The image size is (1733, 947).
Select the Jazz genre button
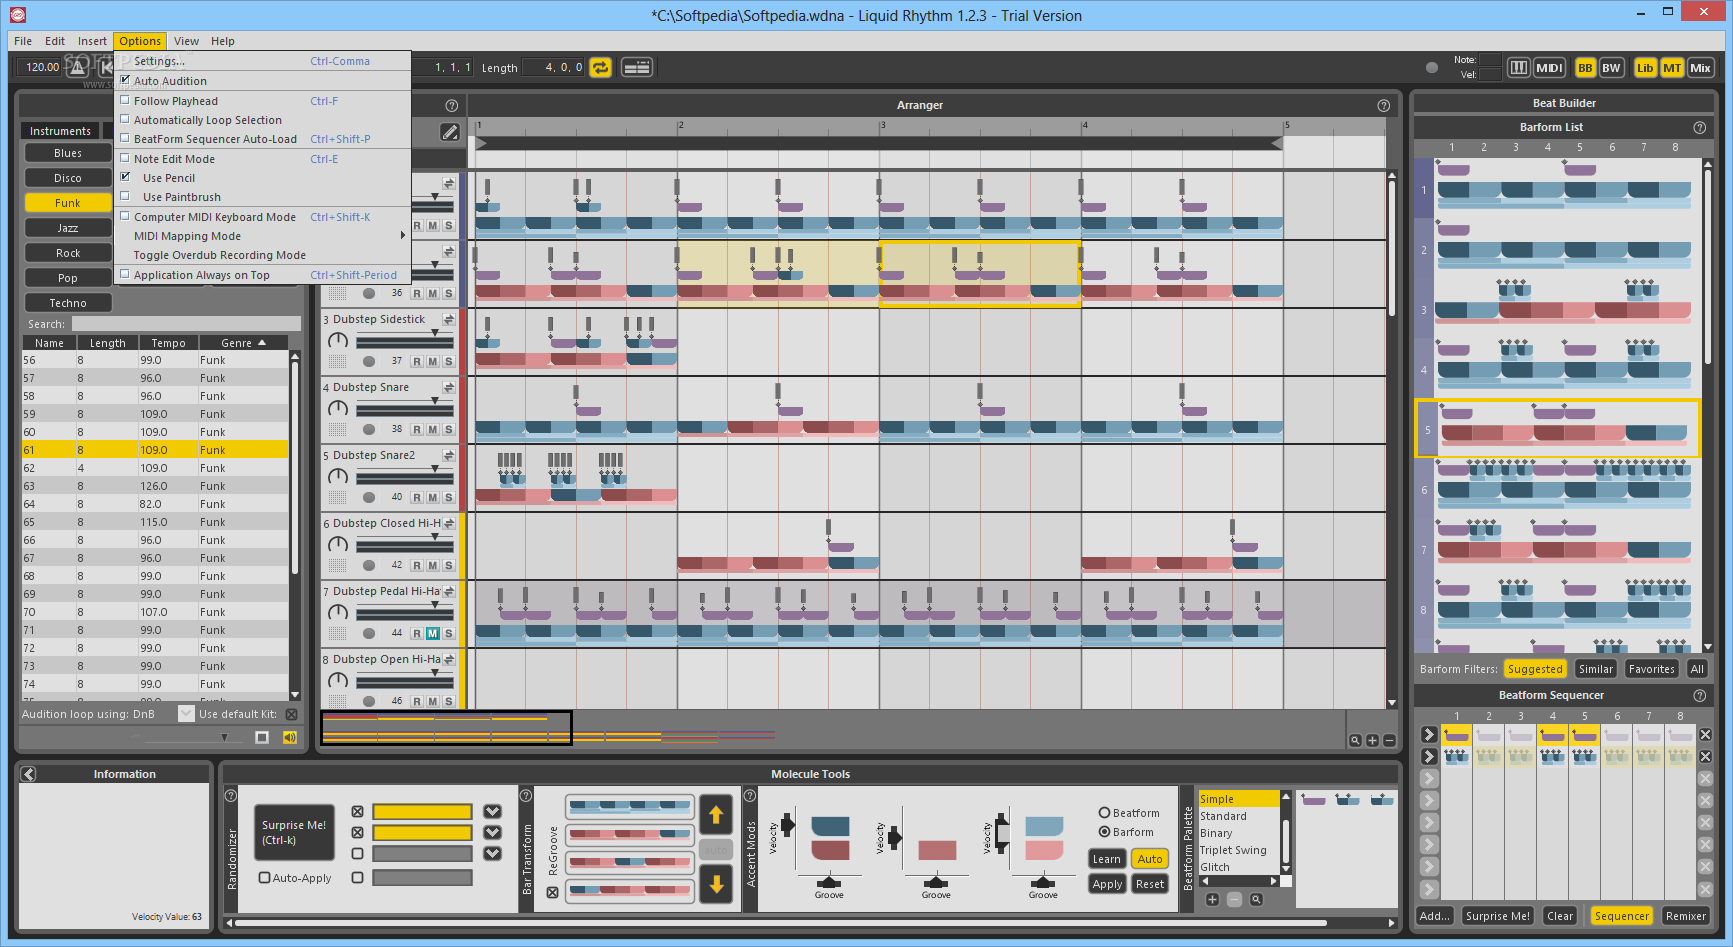[x=68, y=228]
